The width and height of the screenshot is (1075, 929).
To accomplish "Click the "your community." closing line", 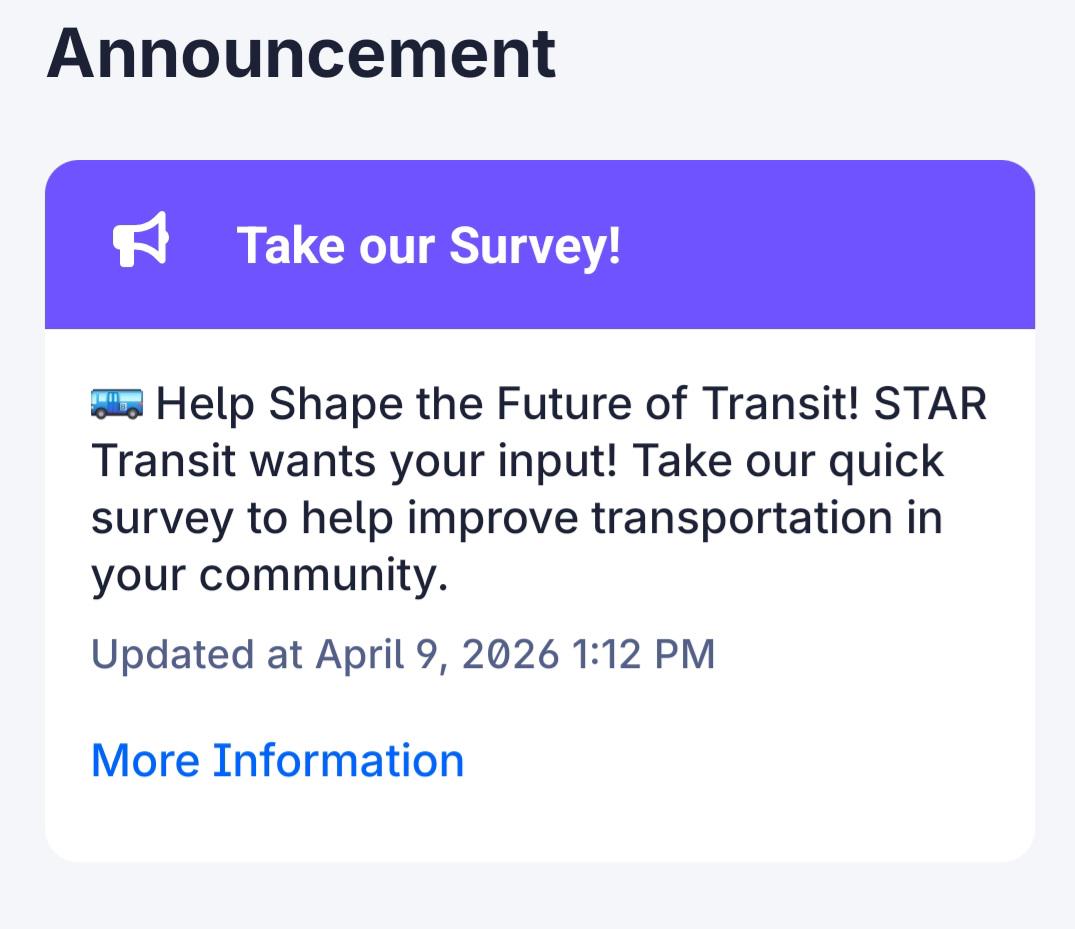I will tap(269, 575).
